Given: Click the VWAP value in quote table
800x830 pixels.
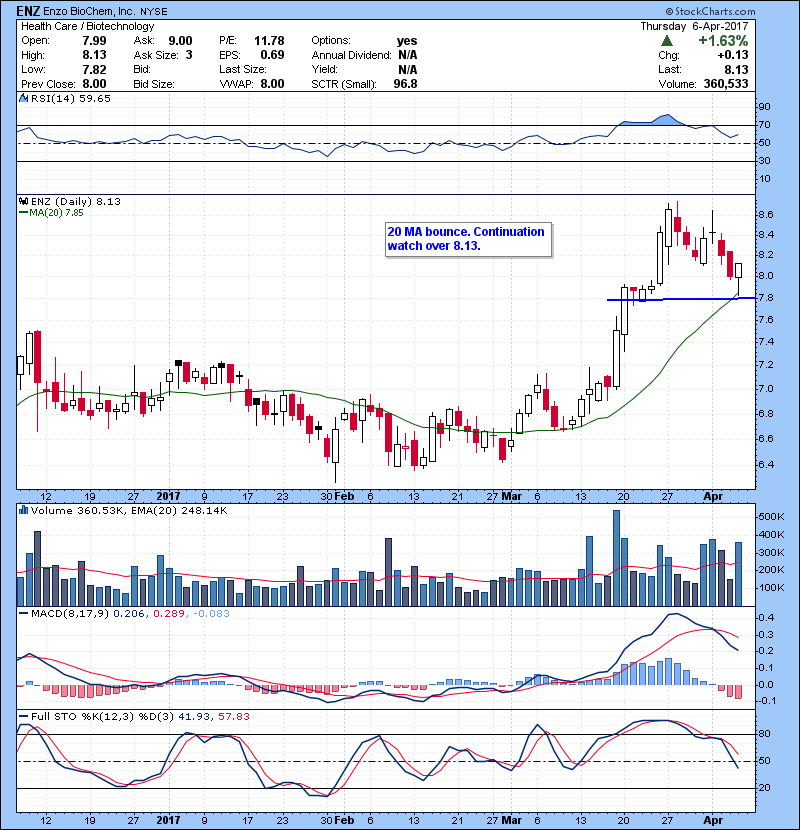Looking at the screenshot, I should (272, 84).
